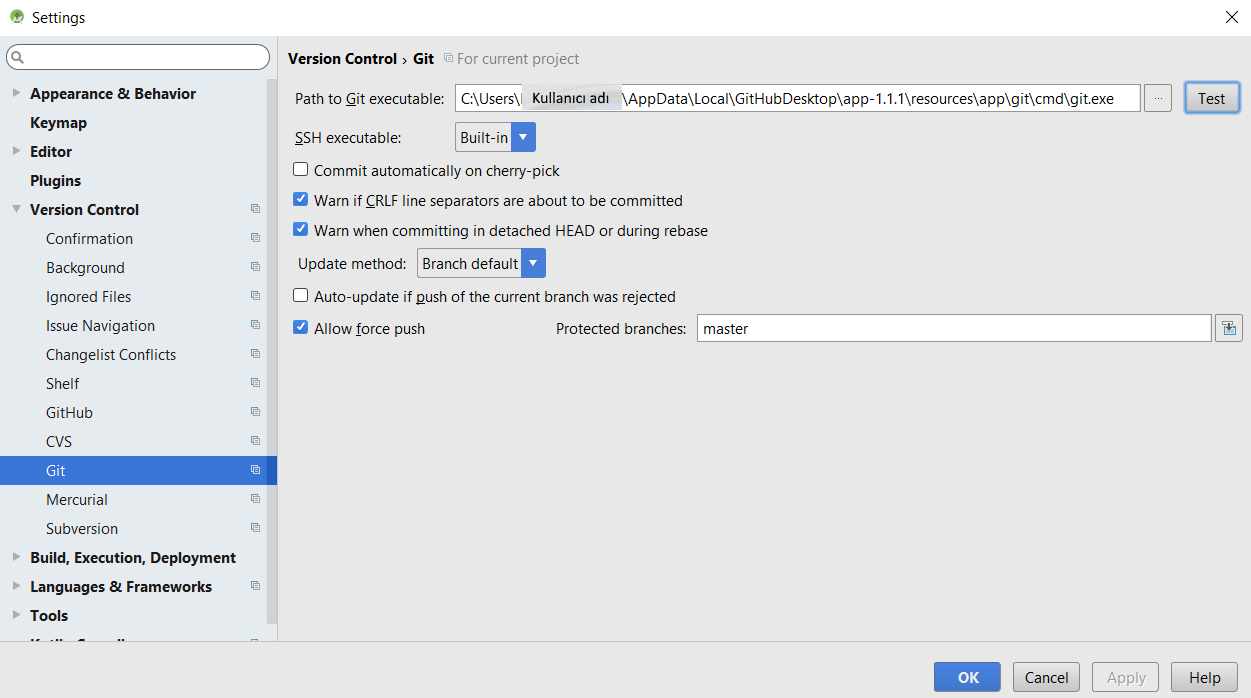Click the project-scope icon before For current project
Screen dimensions: 1251x698
click(x=449, y=58)
